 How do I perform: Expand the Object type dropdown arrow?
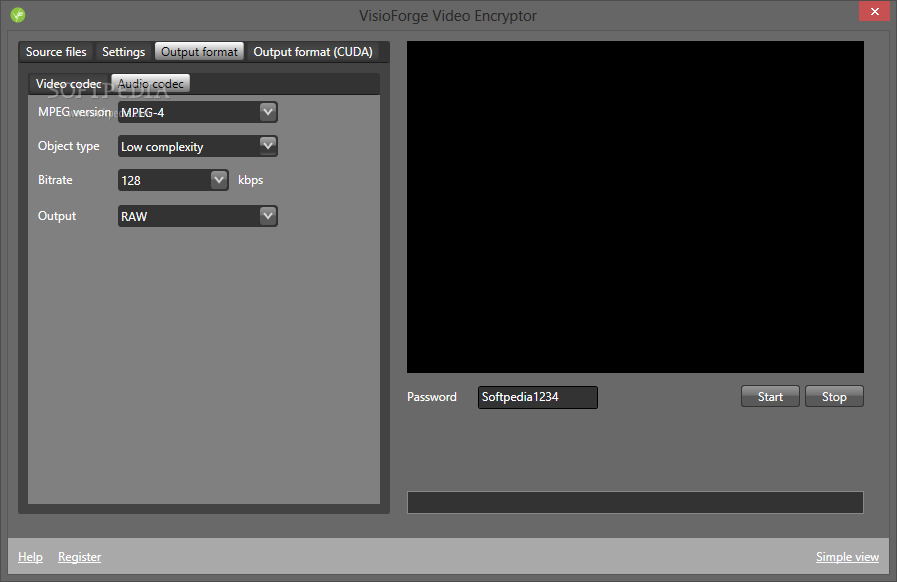tap(268, 145)
